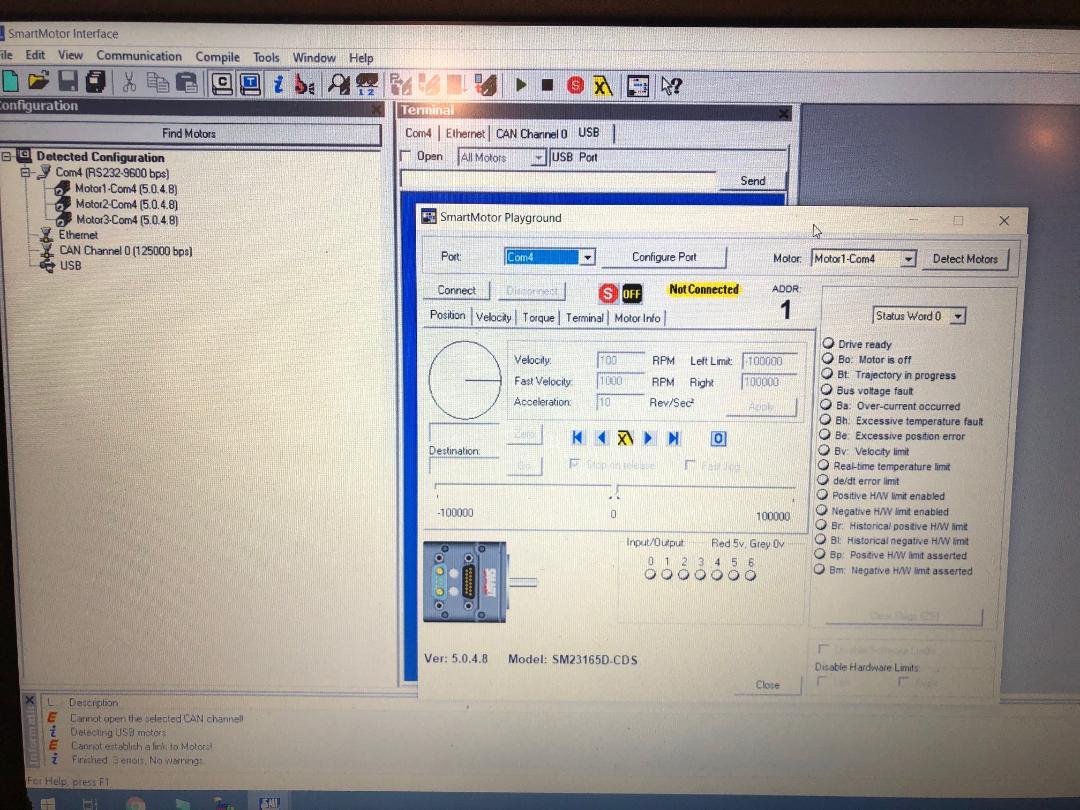Open the Tools menu
Screen dimensions: 1080x810
coord(266,58)
